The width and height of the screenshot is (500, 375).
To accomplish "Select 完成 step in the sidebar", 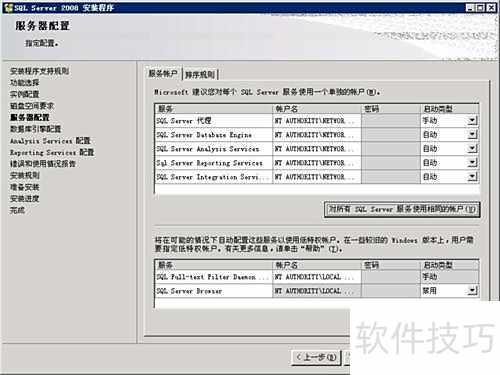I will (x=17, y=210).
